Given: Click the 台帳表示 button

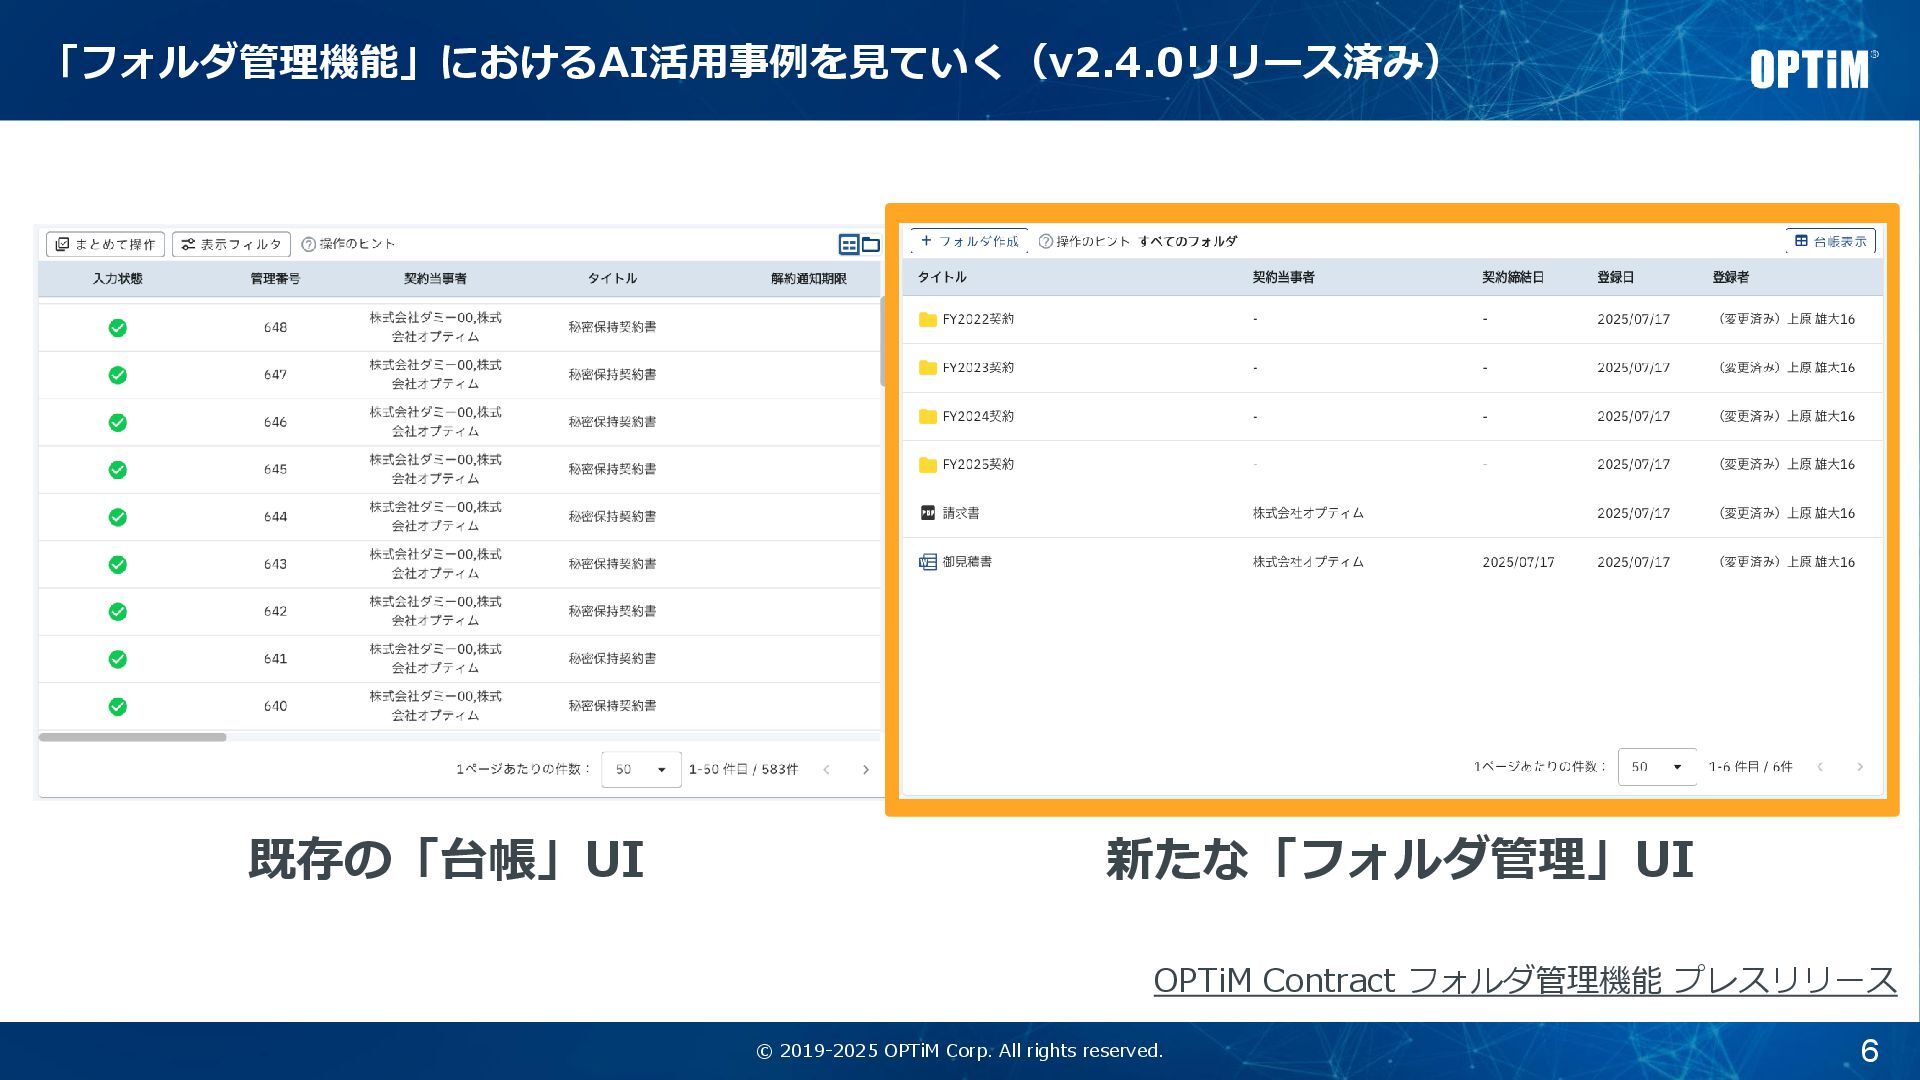Looking at the screenshot, I should tap(1830, 241).
